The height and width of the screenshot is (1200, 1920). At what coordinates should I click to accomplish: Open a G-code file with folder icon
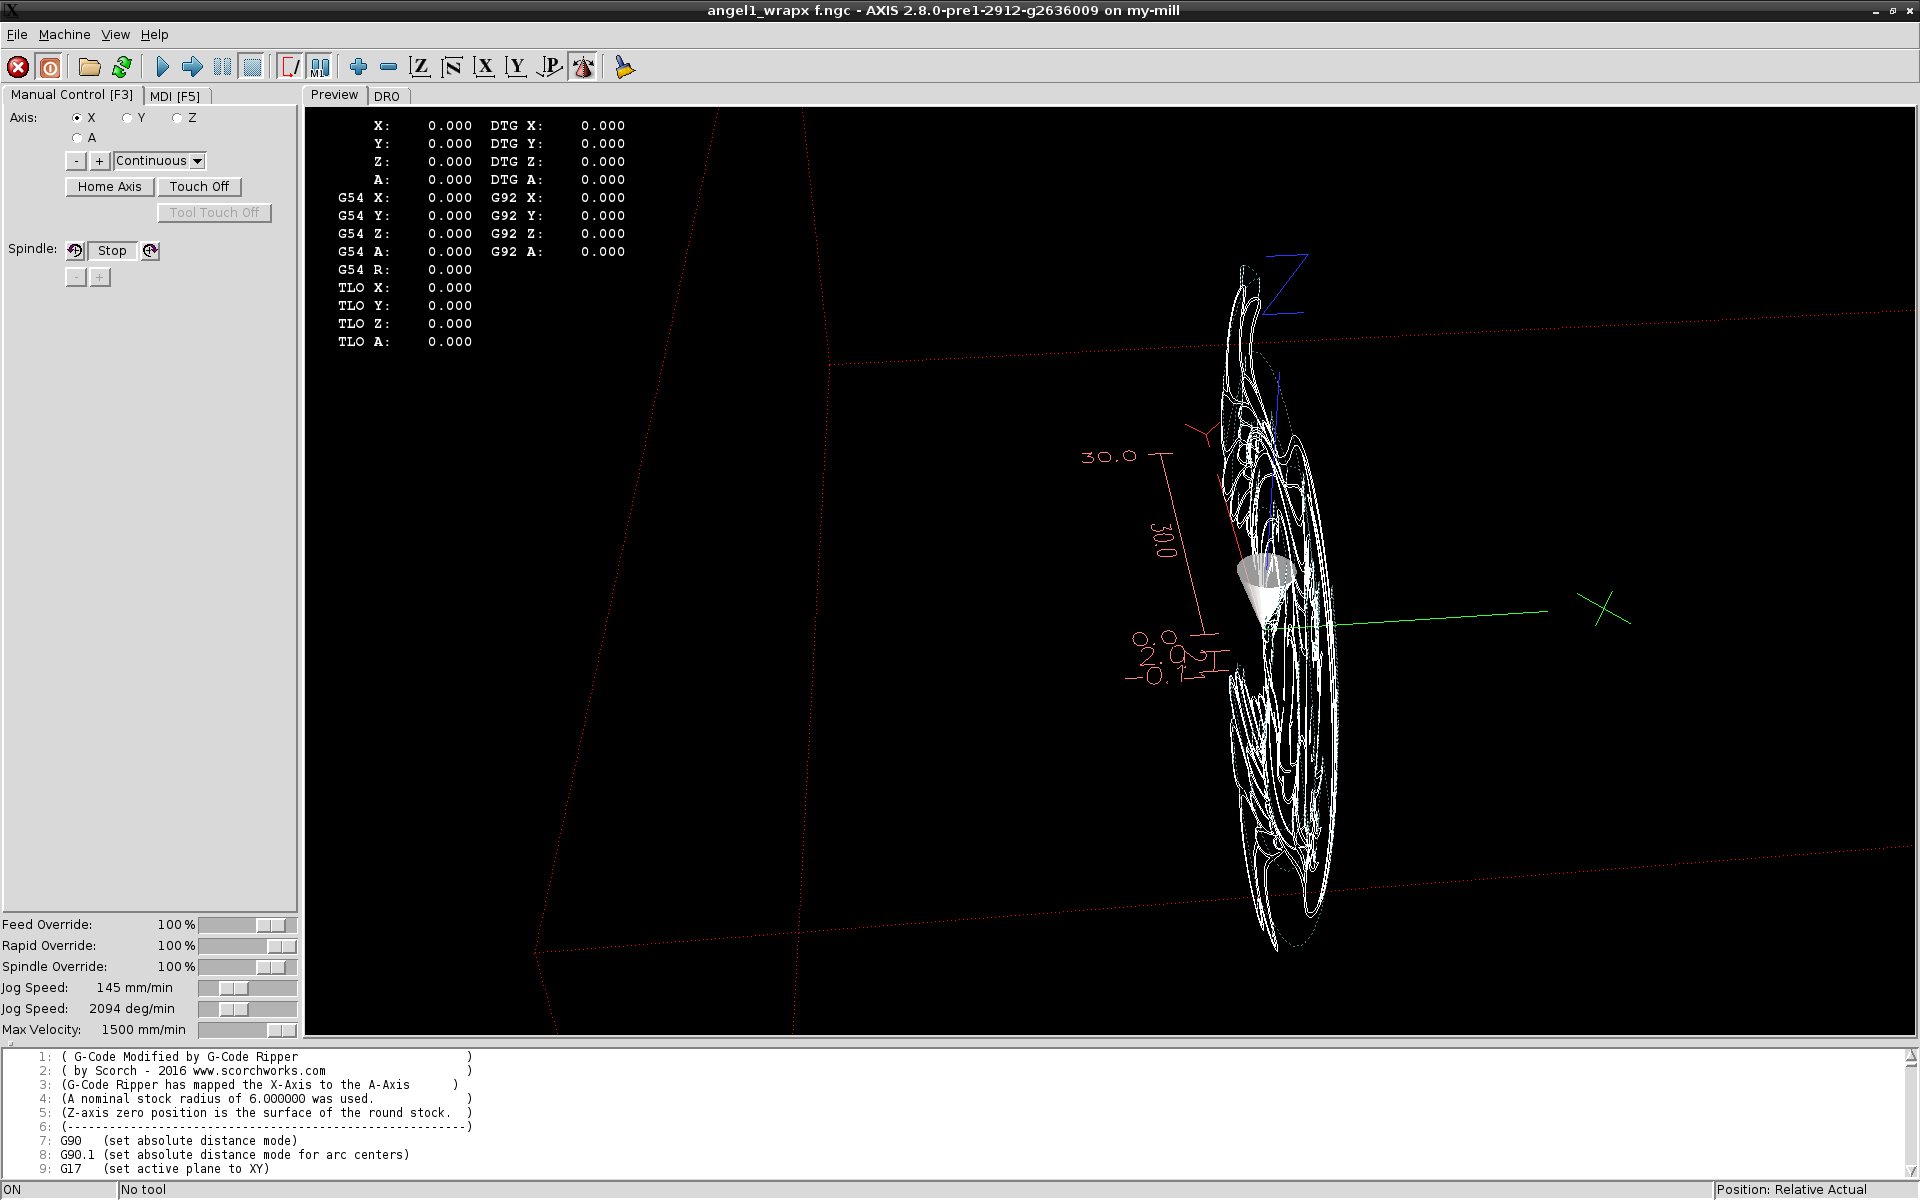tap(90, 67)
